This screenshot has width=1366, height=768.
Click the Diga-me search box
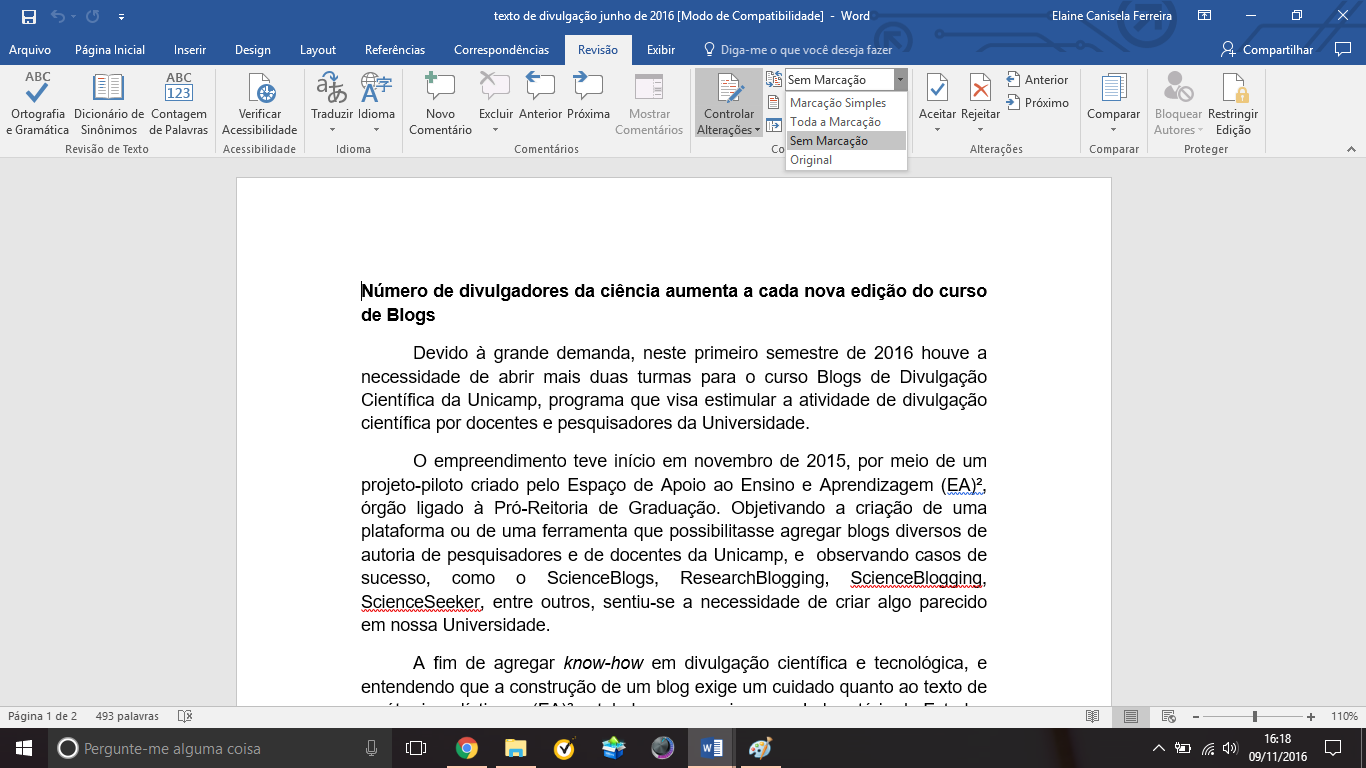point(798,50)
